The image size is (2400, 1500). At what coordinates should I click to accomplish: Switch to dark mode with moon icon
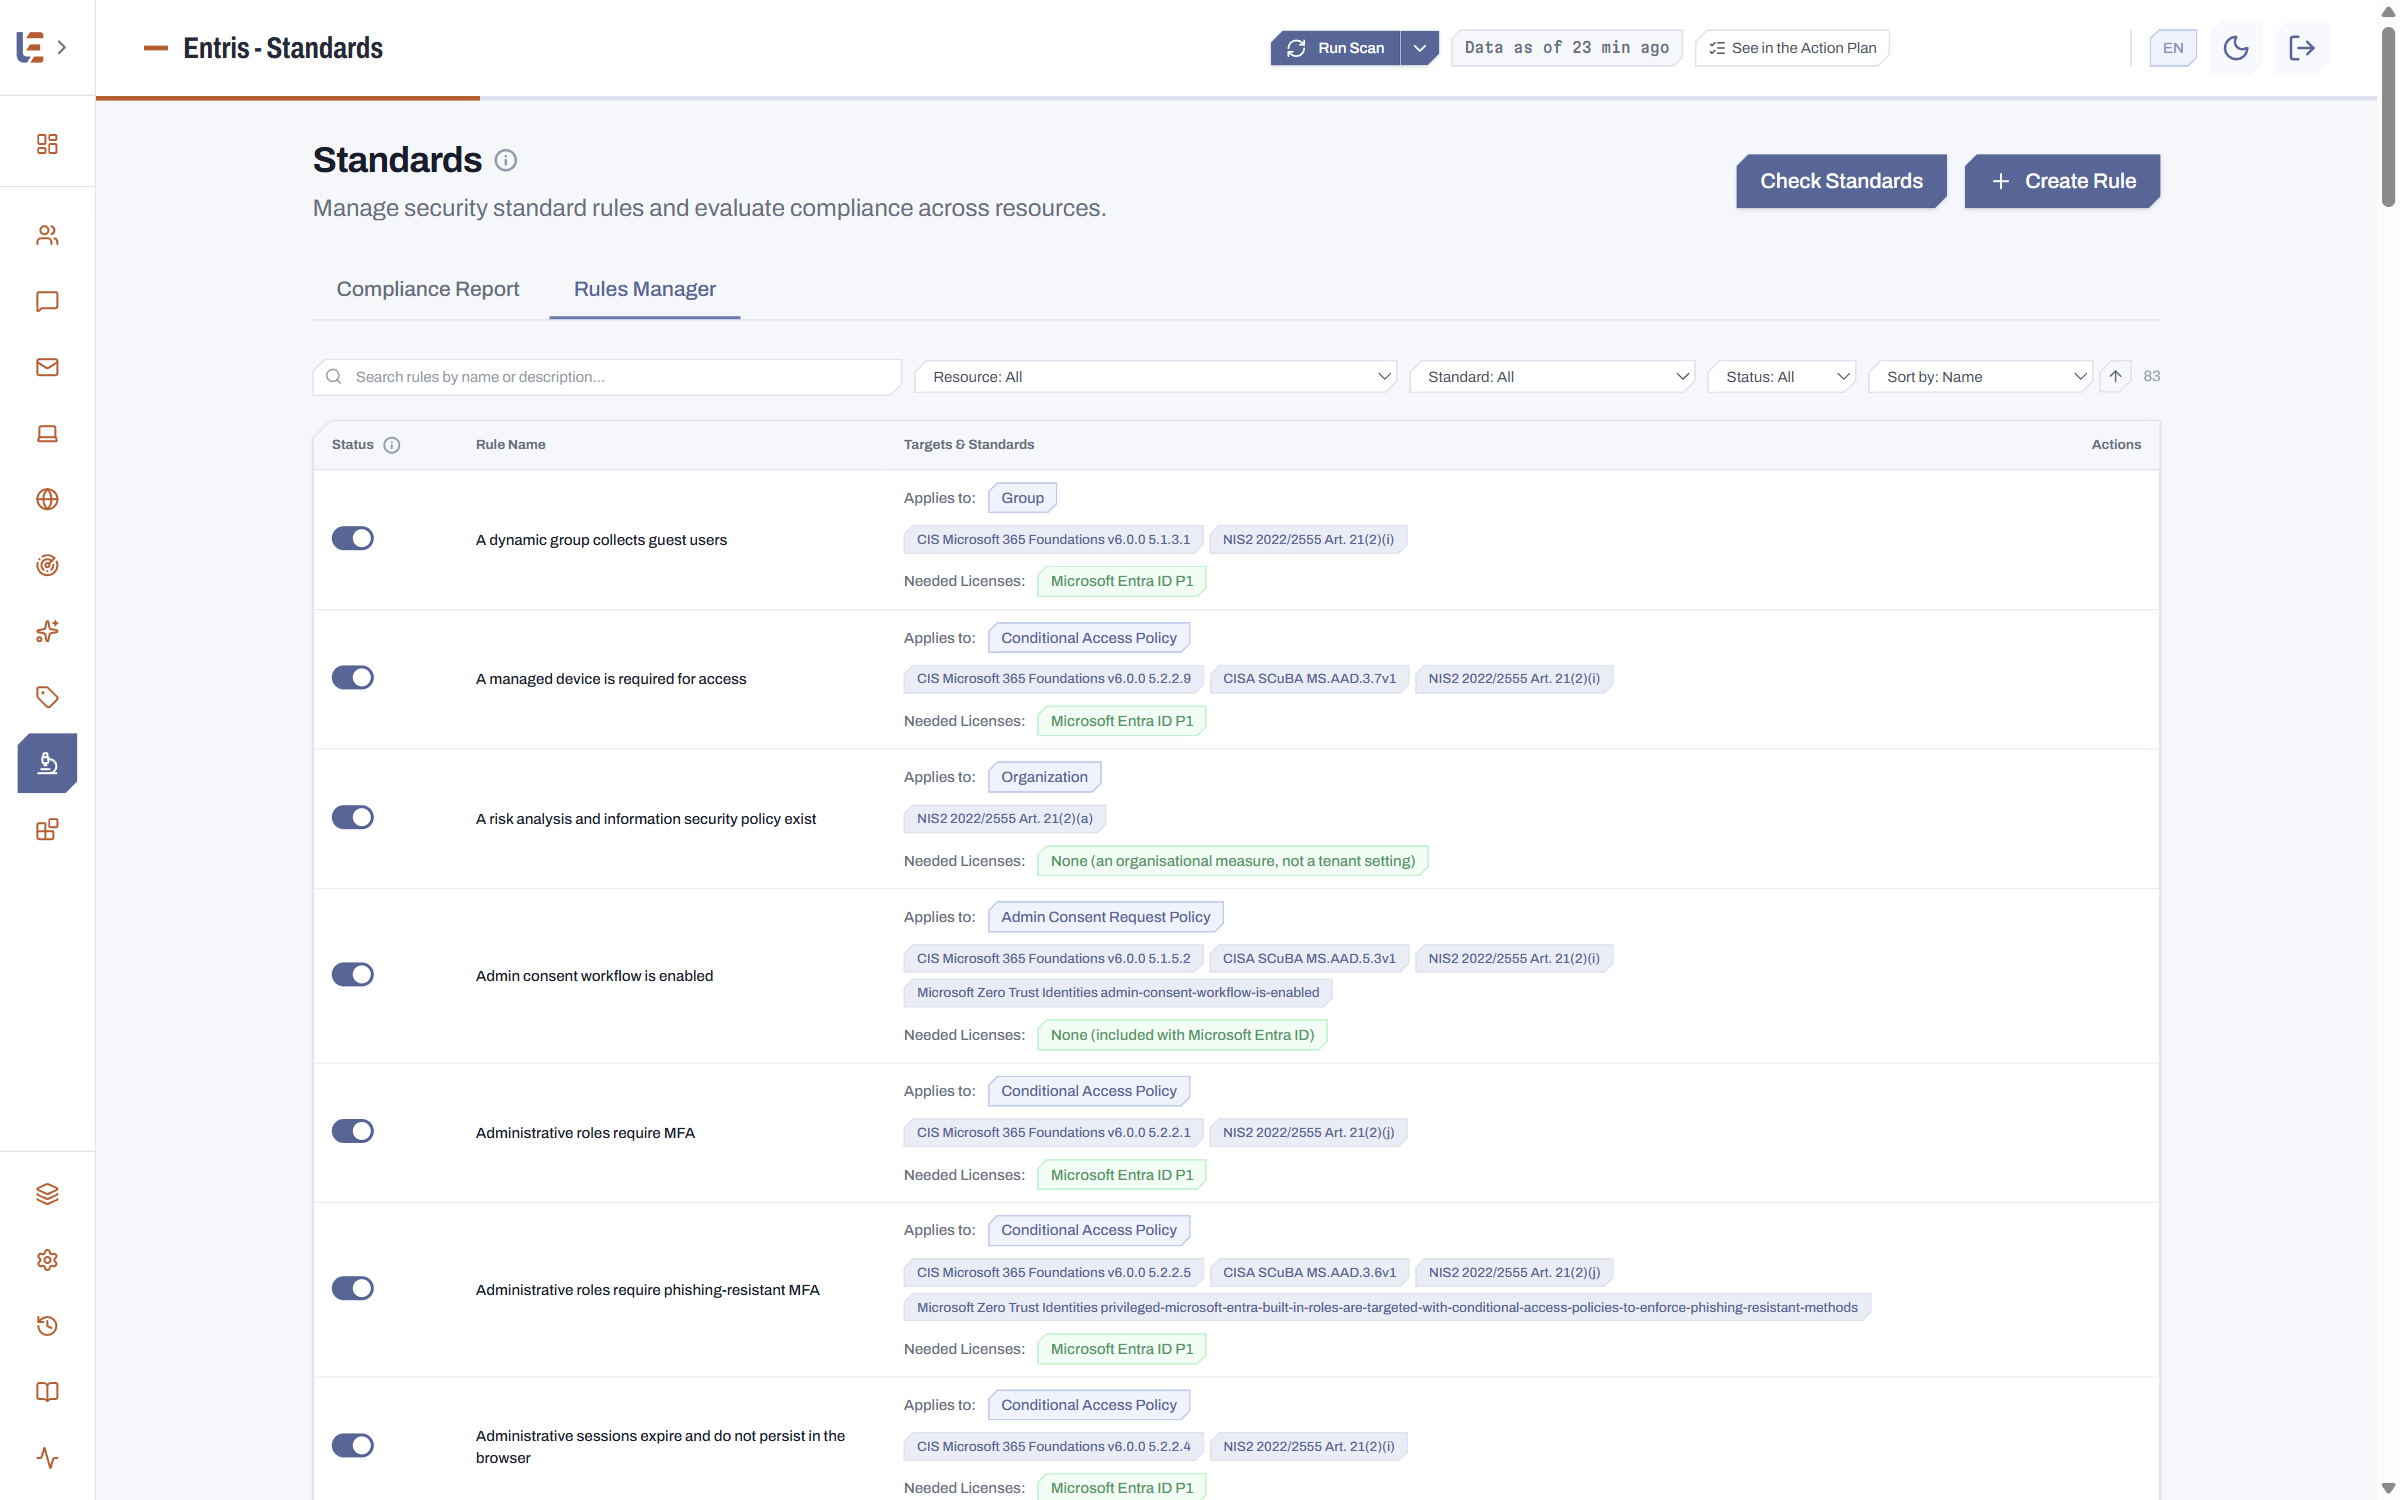(2236, 48)
